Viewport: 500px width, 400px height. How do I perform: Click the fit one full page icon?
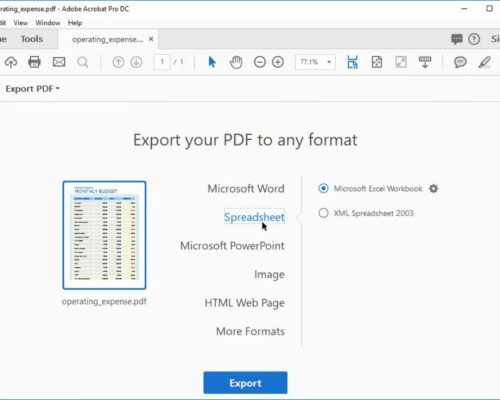377,62
